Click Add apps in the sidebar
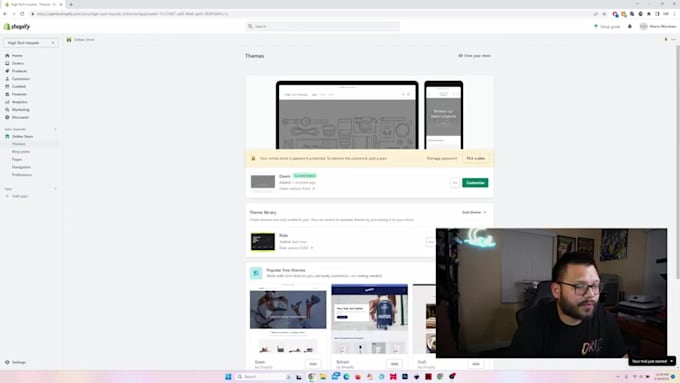The height and width of the screenshot is (383, 680). (20, 196)
